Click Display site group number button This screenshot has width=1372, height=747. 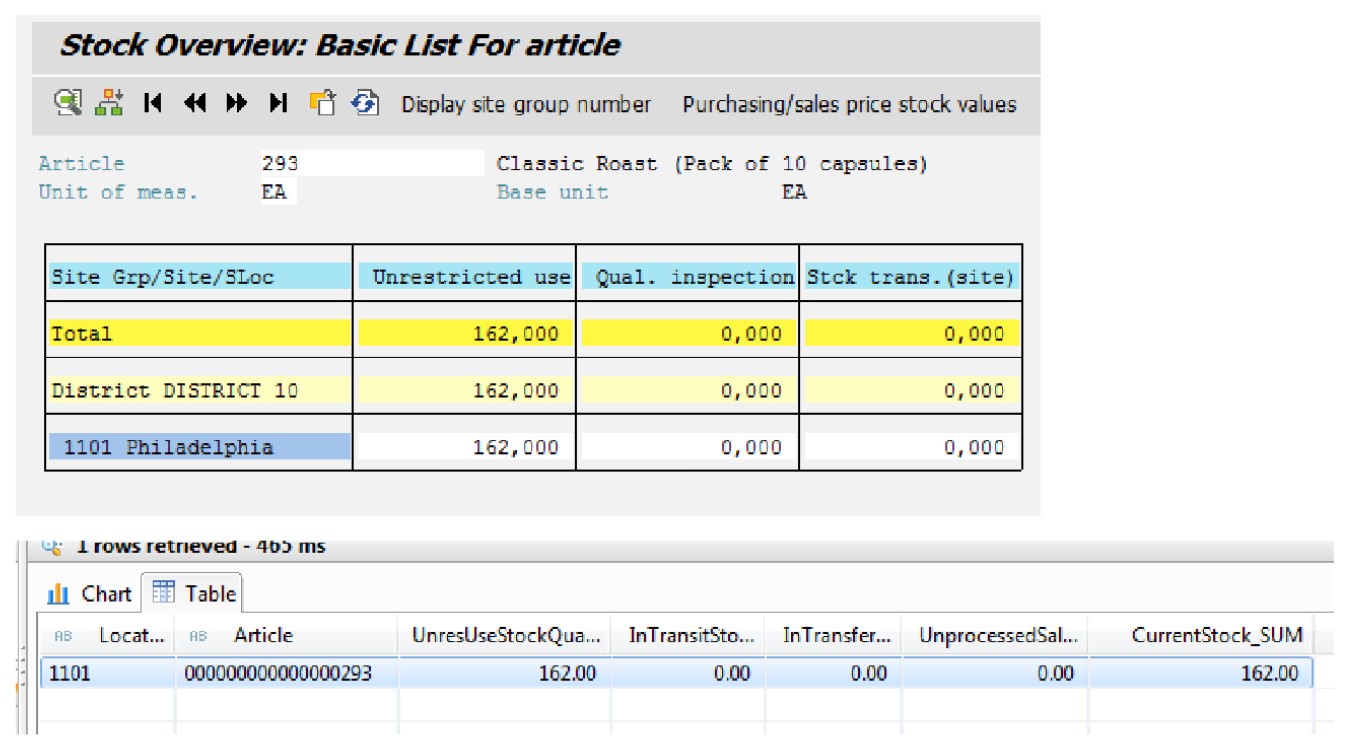pyautogui.click(x=526, y=105)
